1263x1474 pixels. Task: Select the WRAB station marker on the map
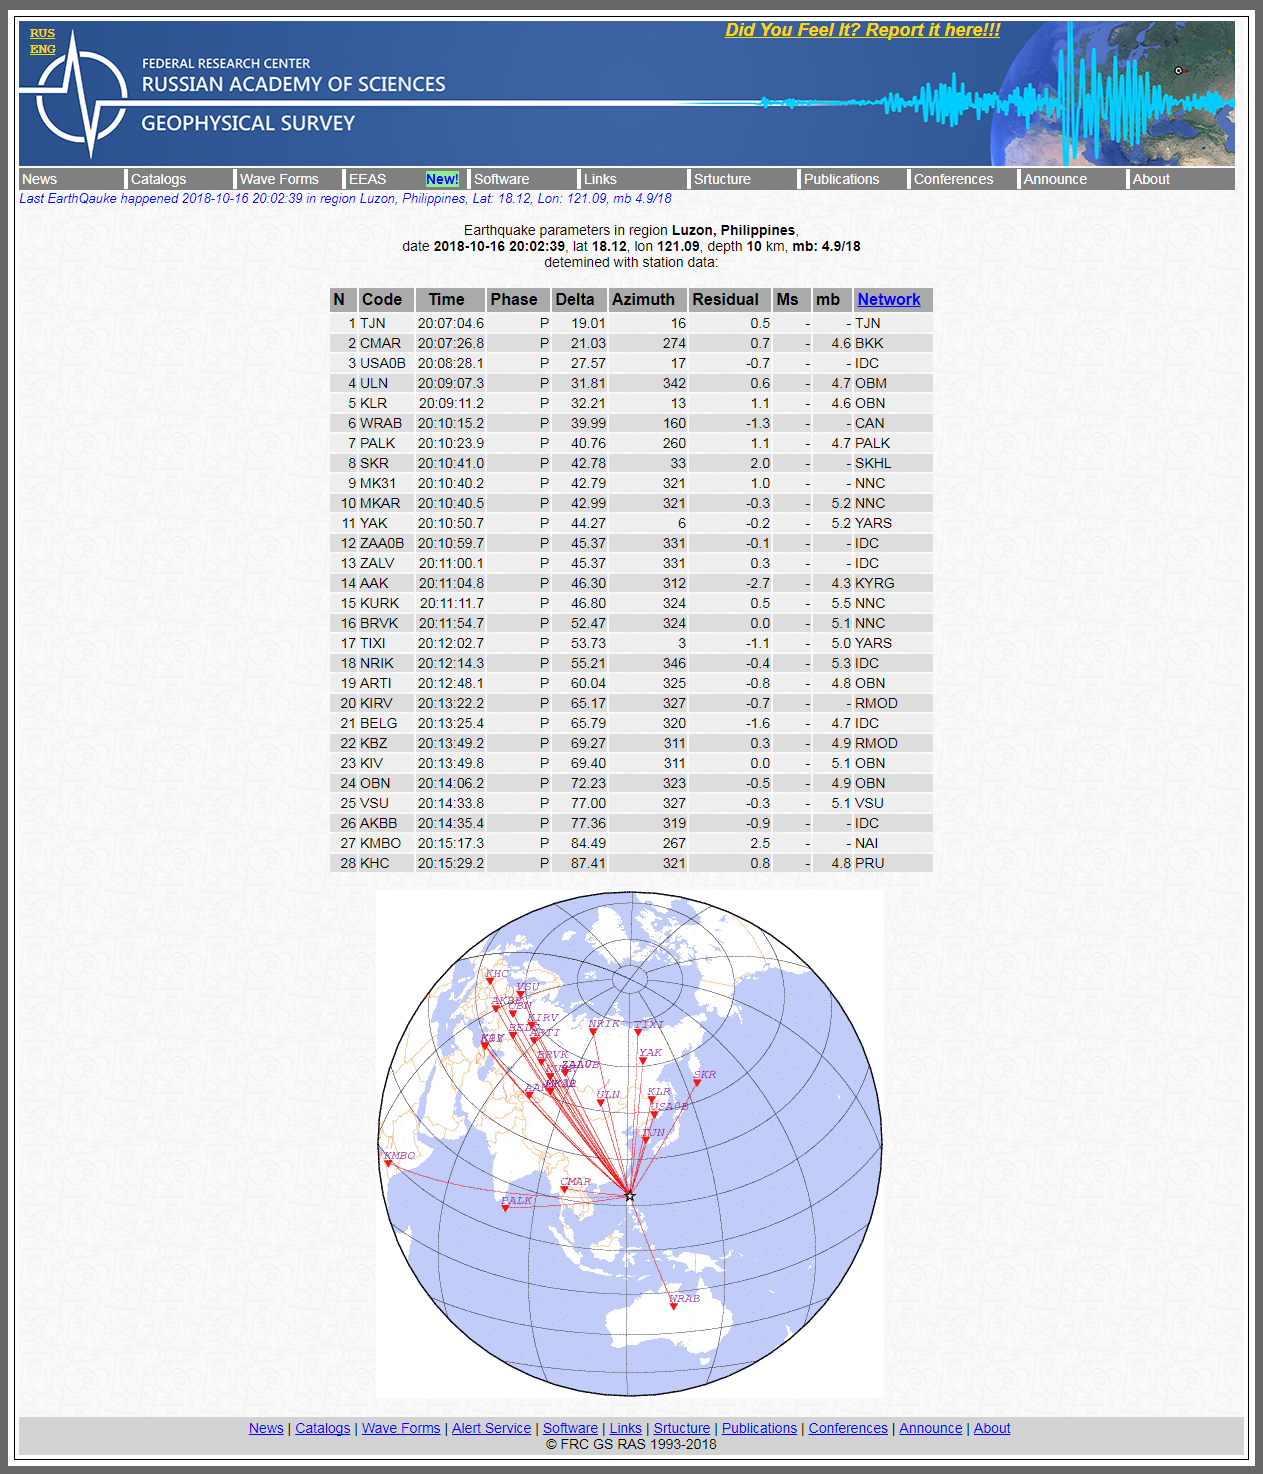(x=674, y=1306)
